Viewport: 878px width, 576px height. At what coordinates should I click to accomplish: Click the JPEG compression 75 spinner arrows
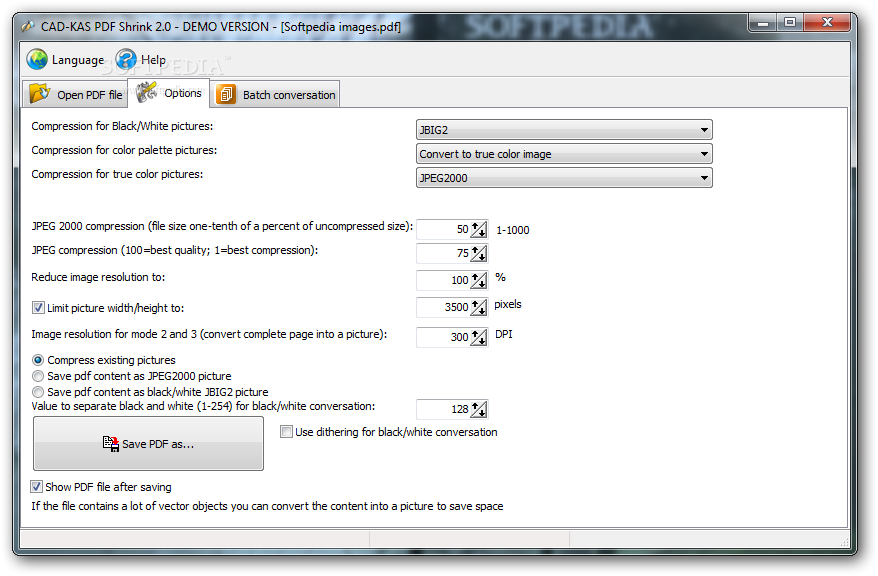click(479, 254)
